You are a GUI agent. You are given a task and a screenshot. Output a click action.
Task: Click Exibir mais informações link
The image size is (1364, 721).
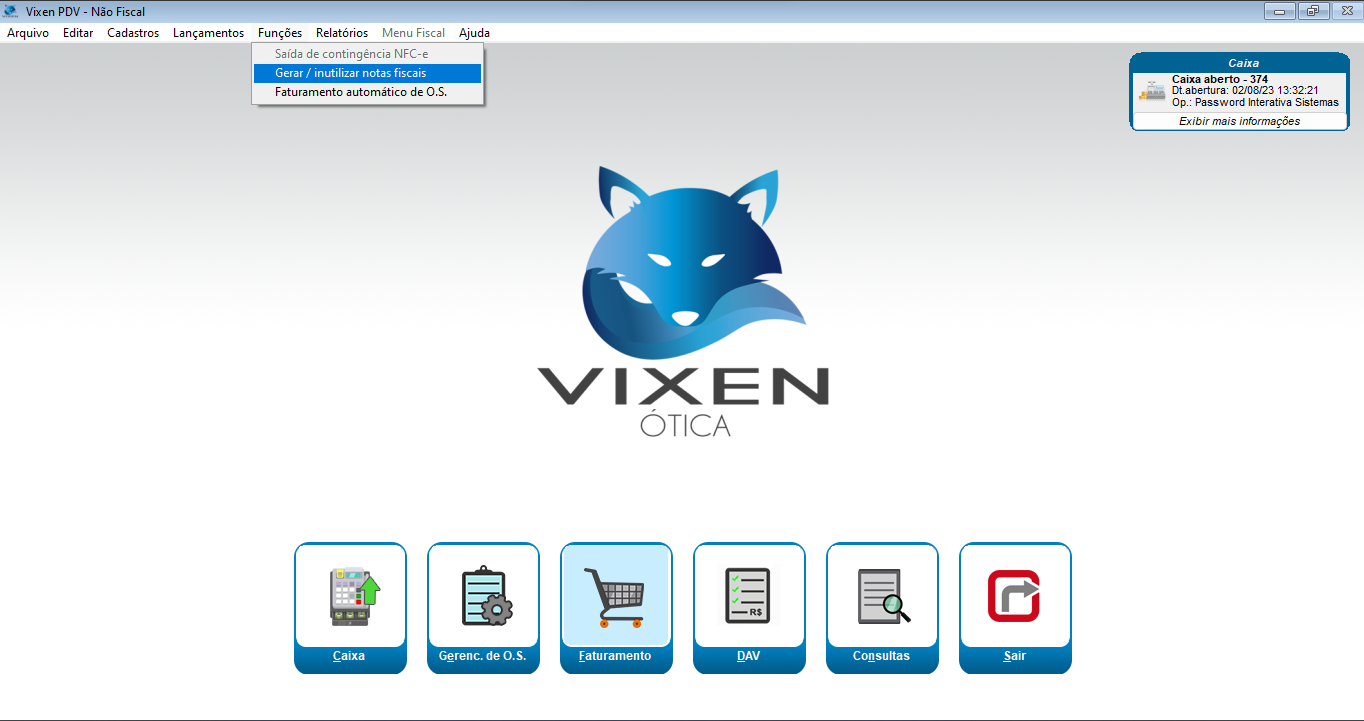(x=1239, y=121)
